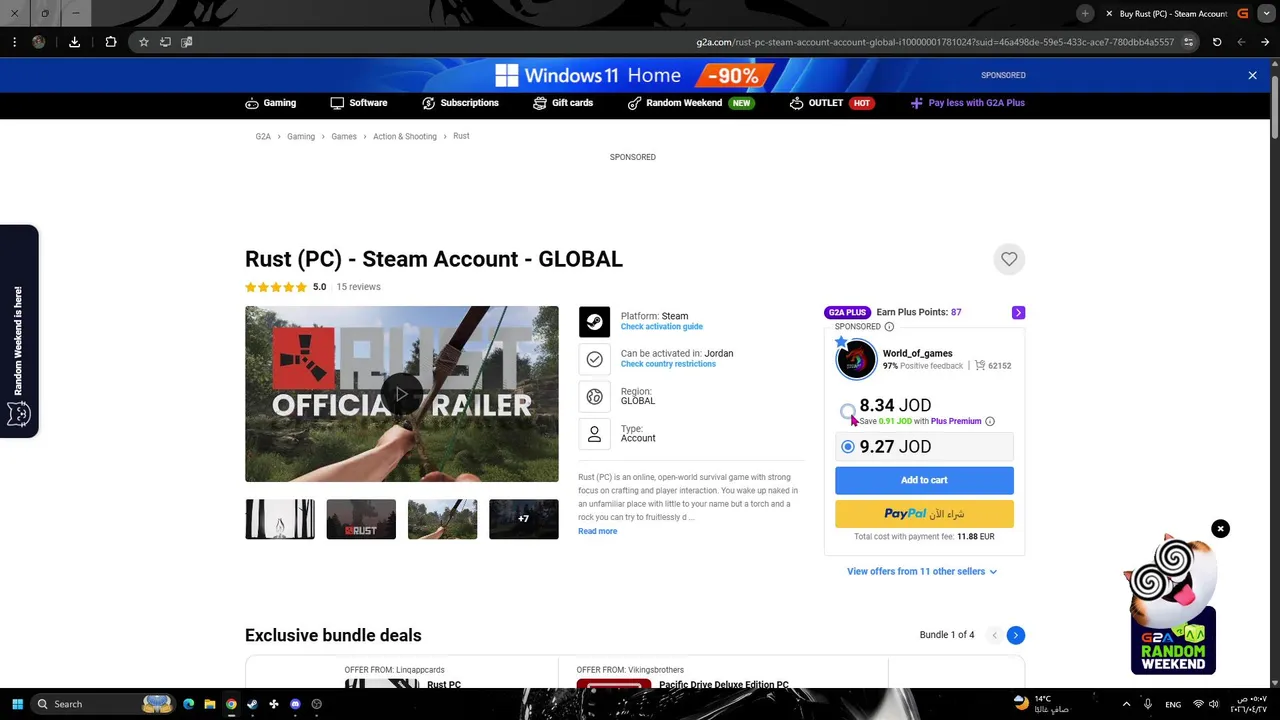Expand description with Read more

(x=597, y=531)
